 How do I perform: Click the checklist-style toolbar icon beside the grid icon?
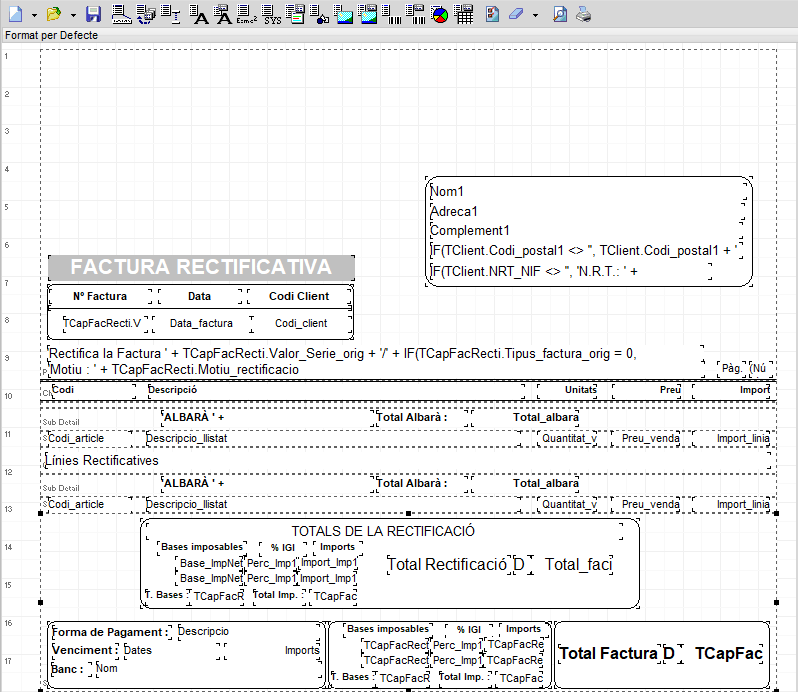pyautogui.click(x=492, y=14)
